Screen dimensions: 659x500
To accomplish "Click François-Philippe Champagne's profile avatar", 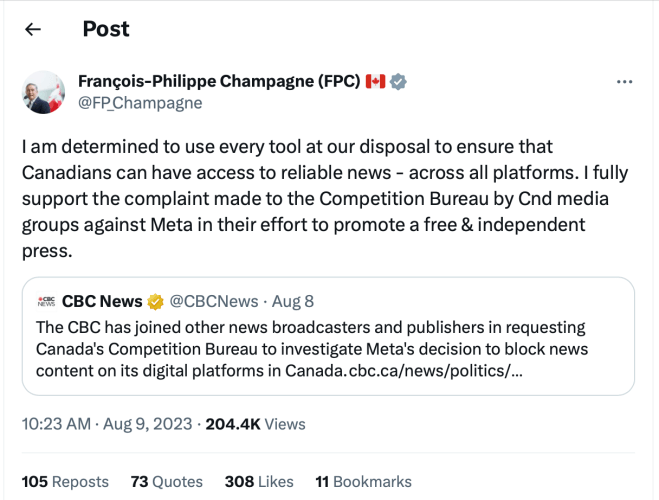I will (44, 92).
